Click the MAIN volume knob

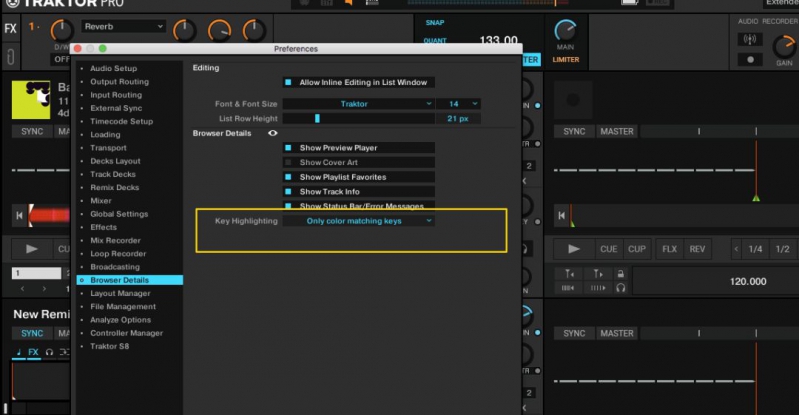pos(565,30)
